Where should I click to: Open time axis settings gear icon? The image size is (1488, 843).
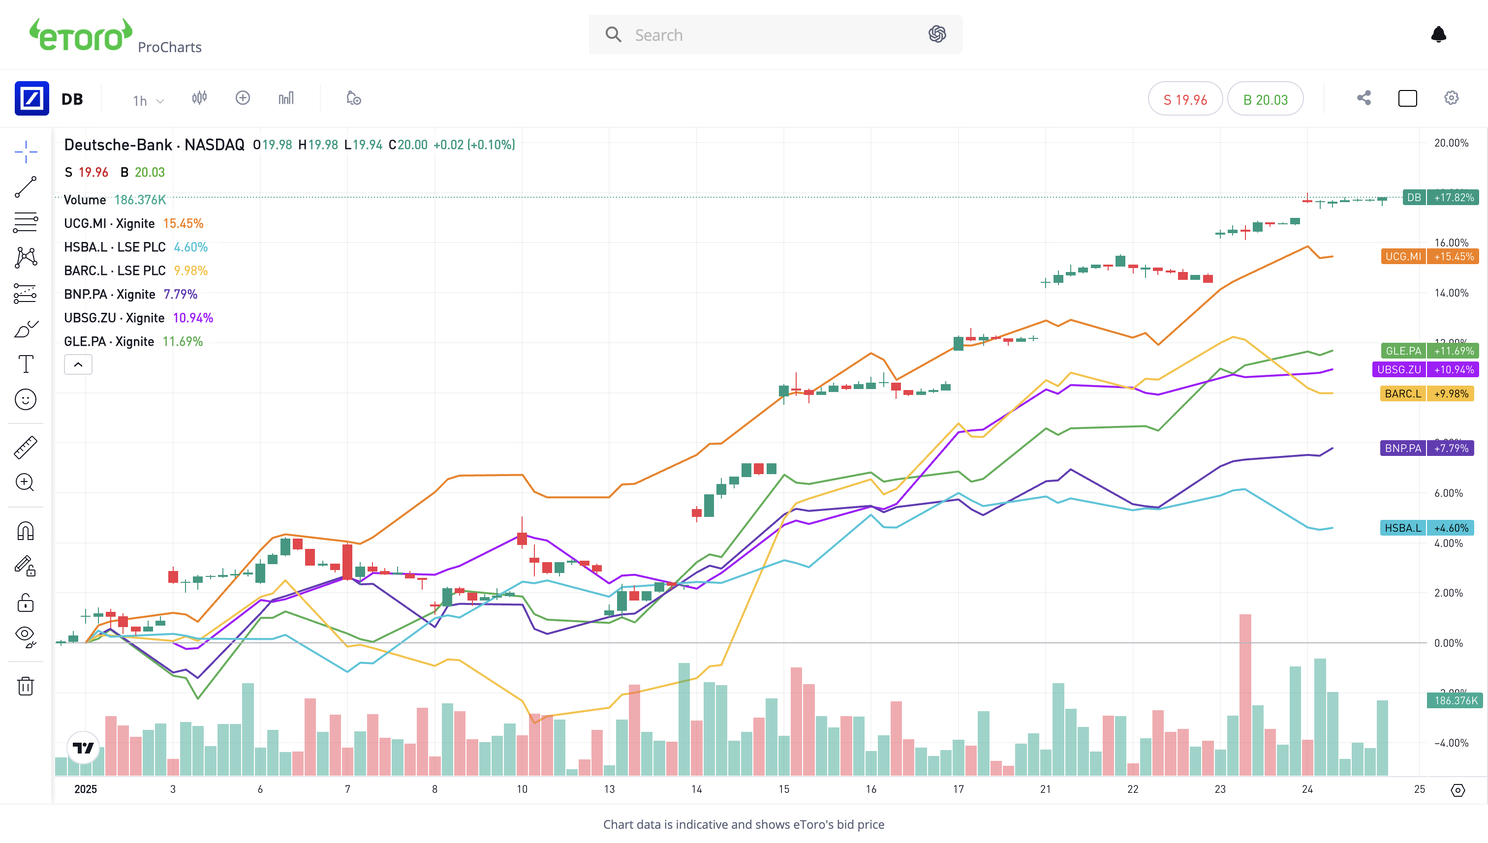pyautogui.click(x=1458, y=790)
